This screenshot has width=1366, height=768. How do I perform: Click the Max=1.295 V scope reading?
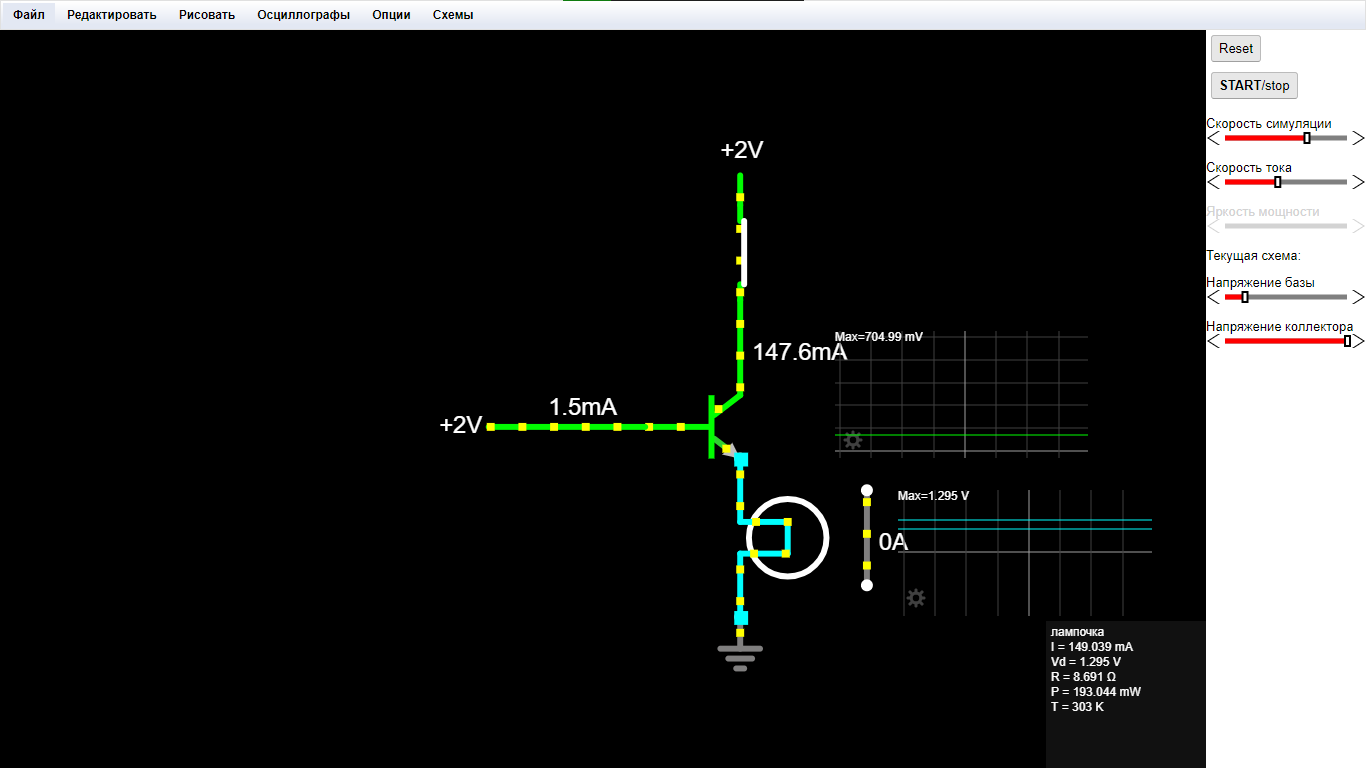(933, 496)
